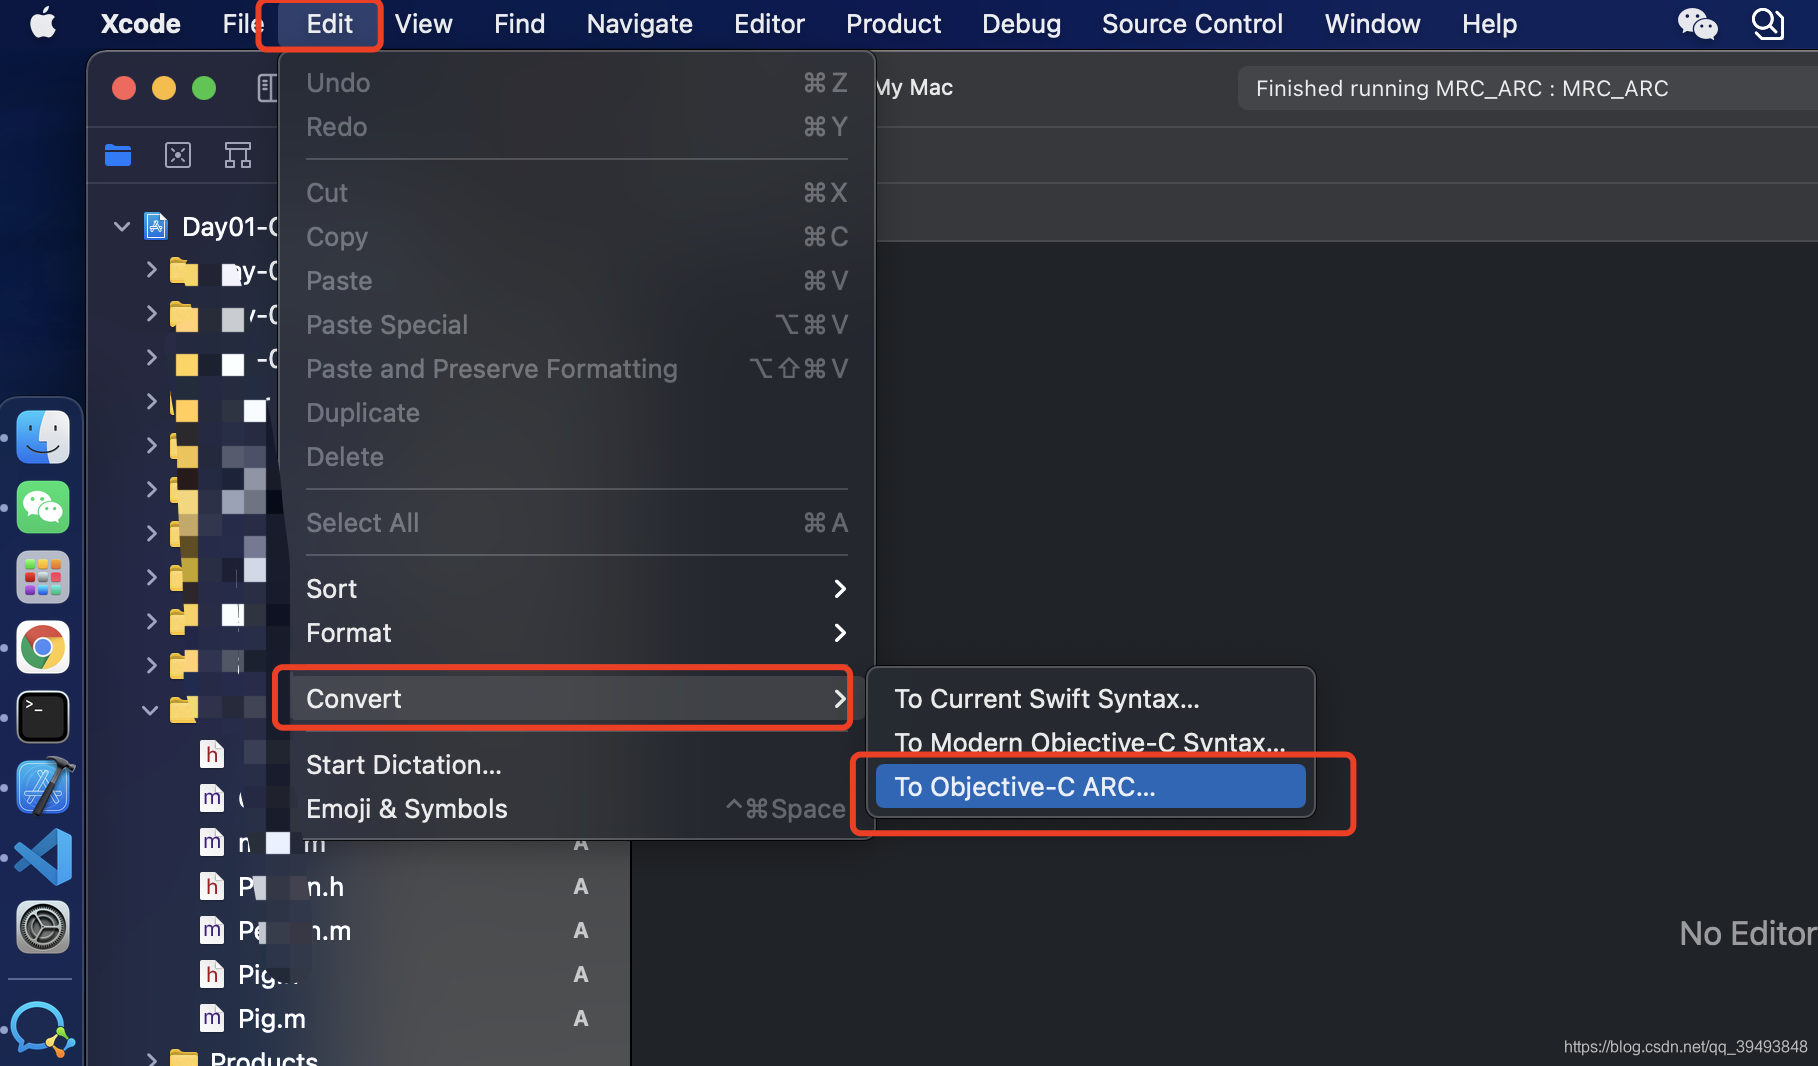Open the Source Control menu
Screen dimensions: 1818x1066
(x=1192, y=24)
